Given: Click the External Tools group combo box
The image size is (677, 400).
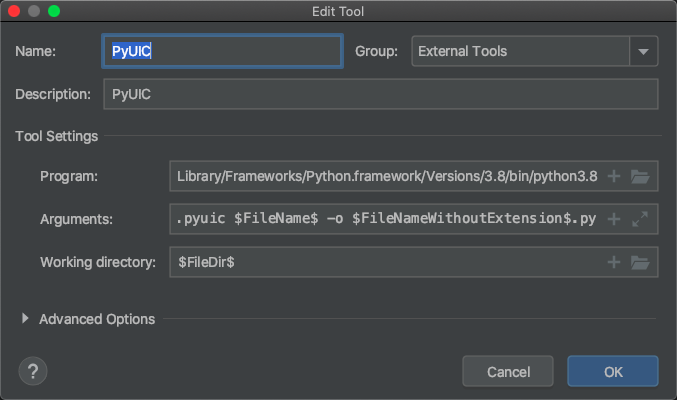Looking at the screenshot, I should [520, 51].
